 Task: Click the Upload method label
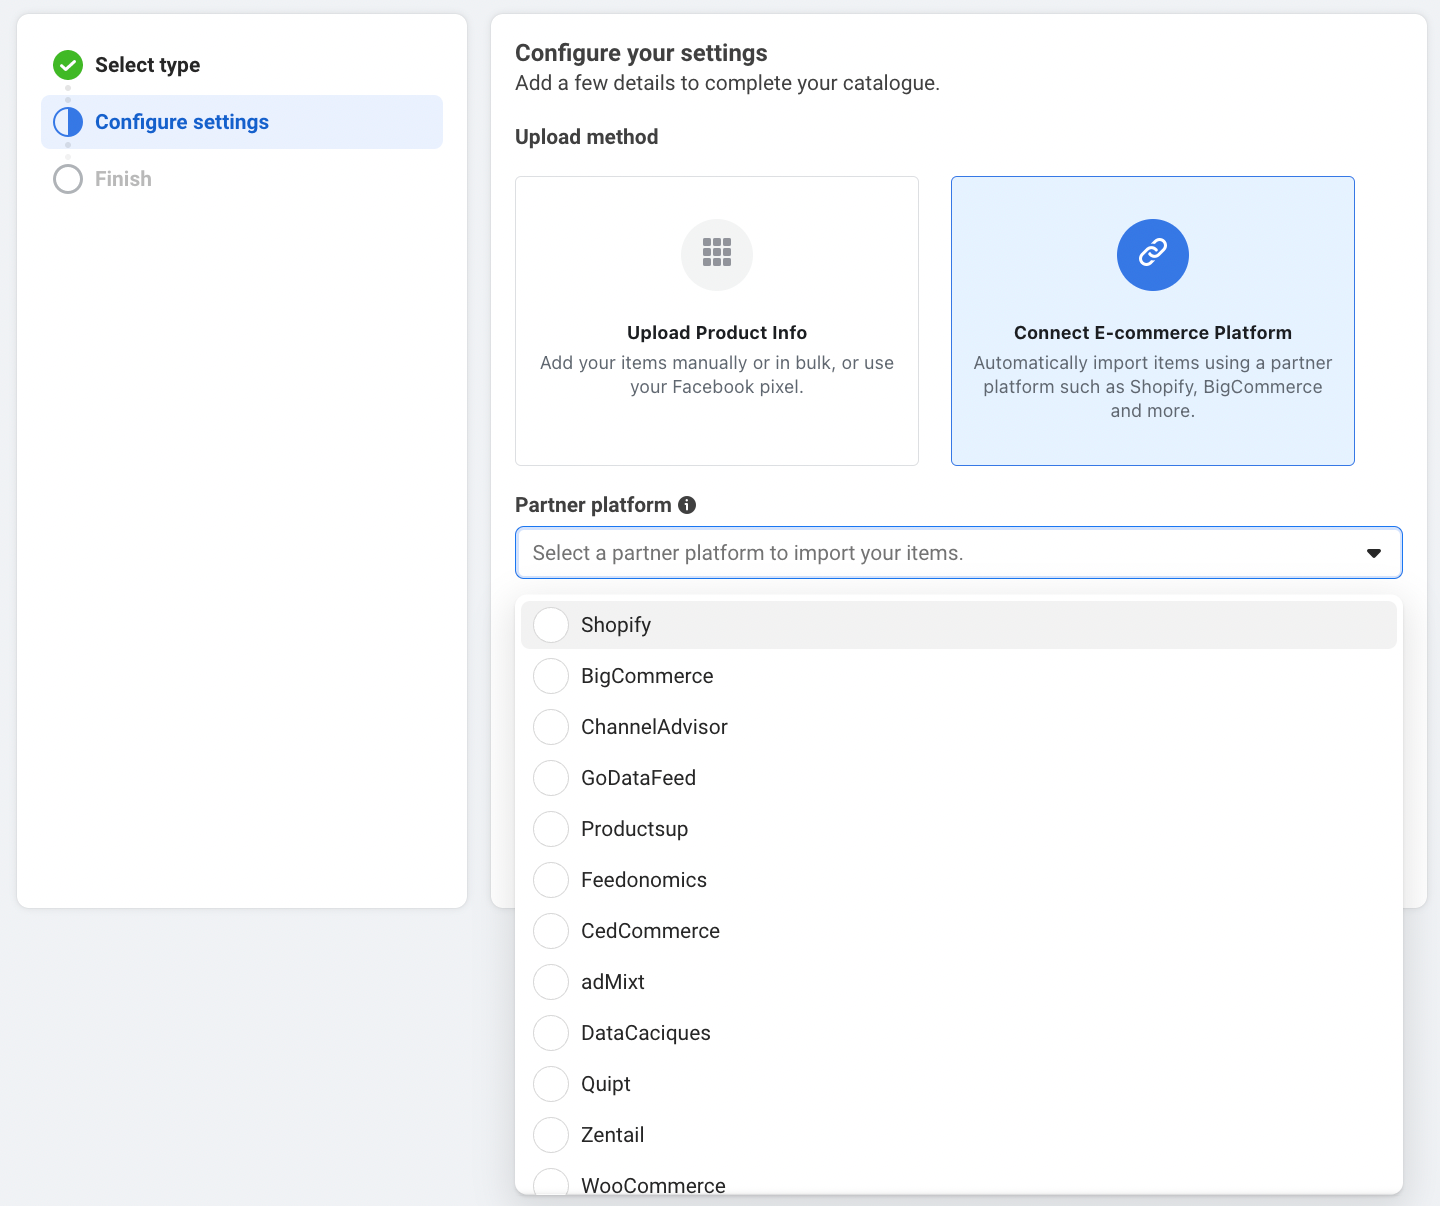pos(587,137)
